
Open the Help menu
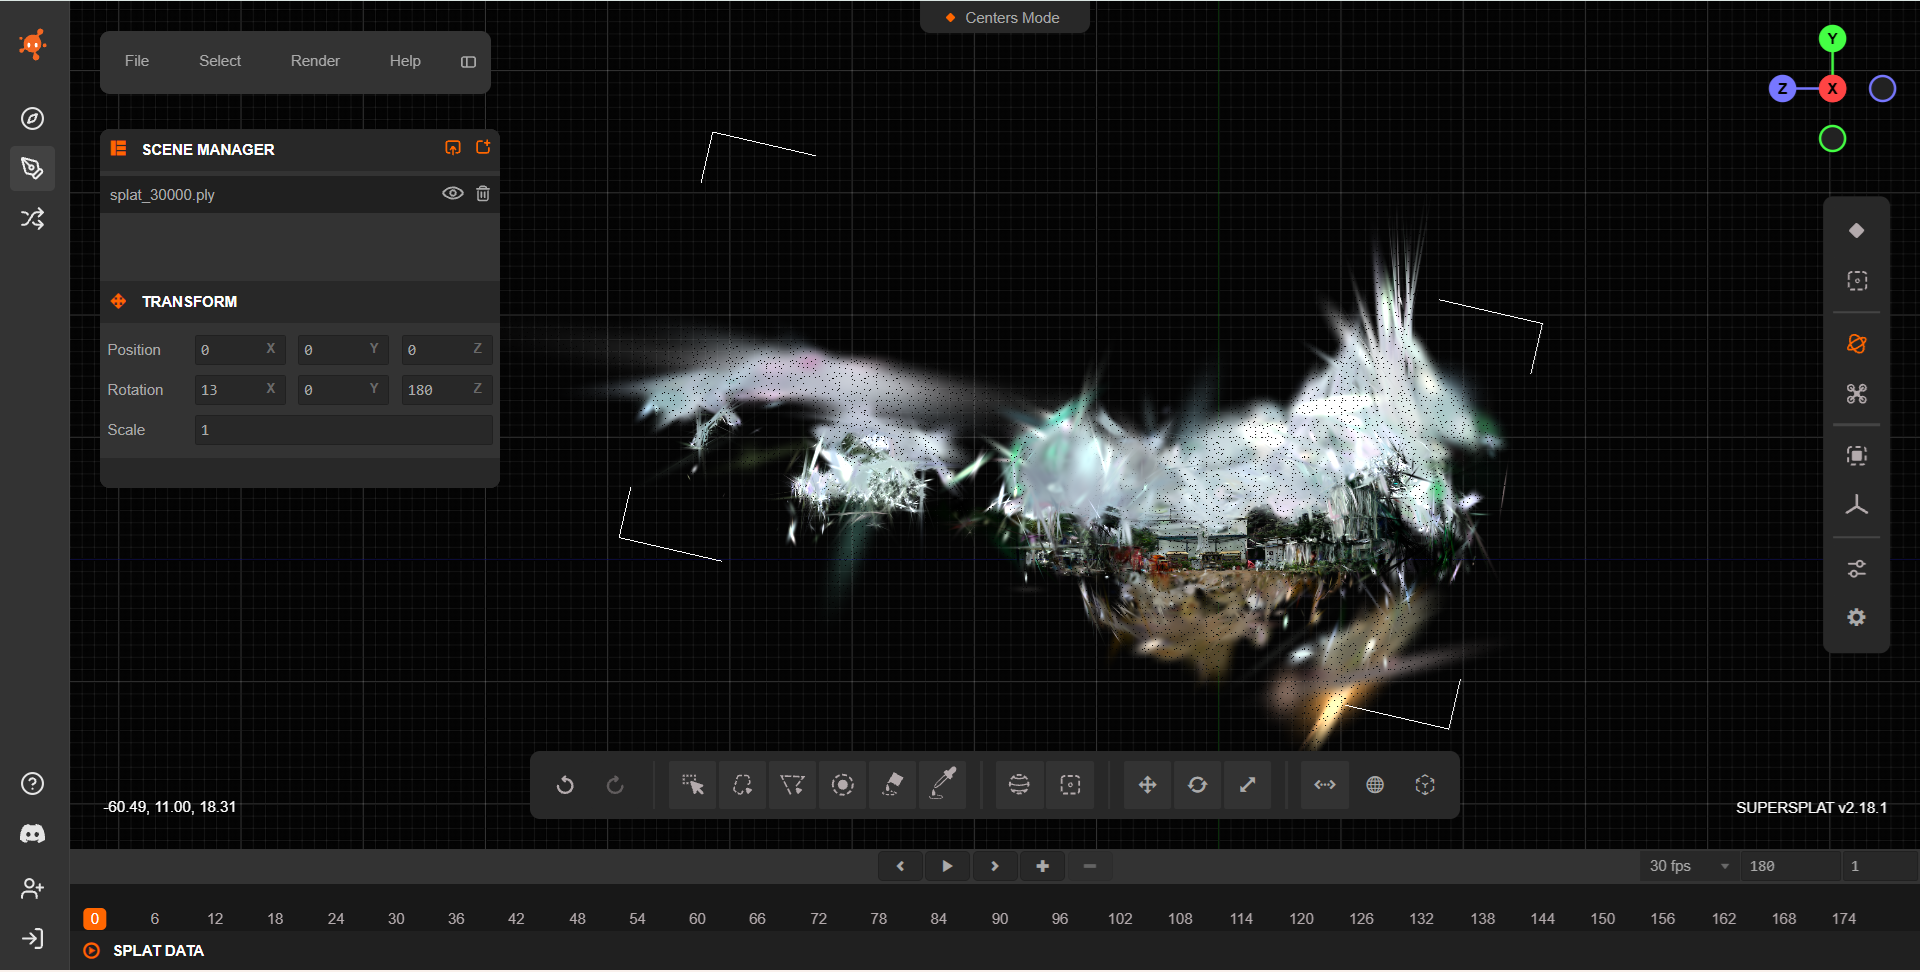click(x=405, y=61)
